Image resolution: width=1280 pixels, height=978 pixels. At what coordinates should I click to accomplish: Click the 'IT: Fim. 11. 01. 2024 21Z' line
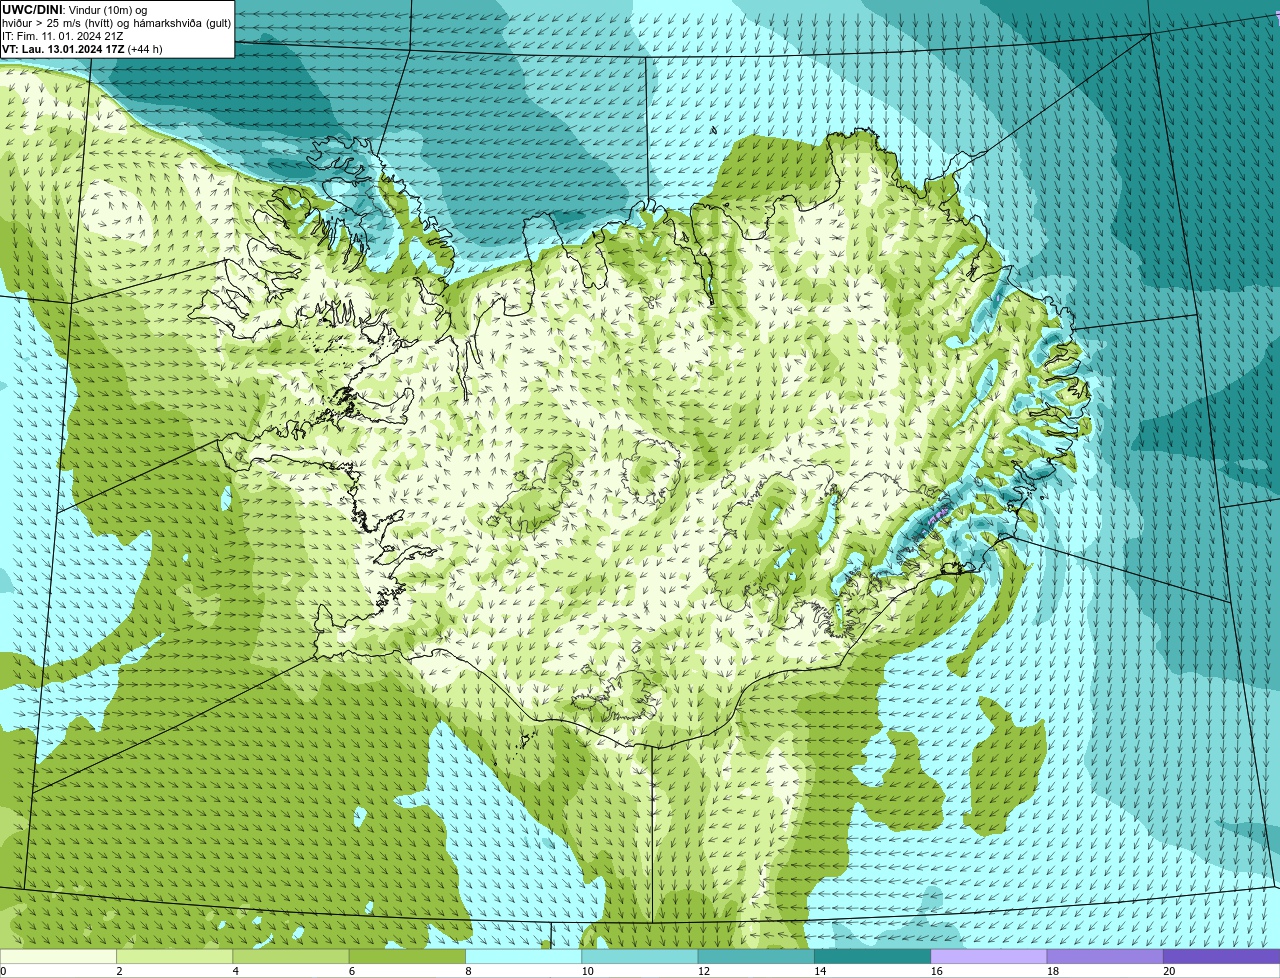tap(63, 36)
